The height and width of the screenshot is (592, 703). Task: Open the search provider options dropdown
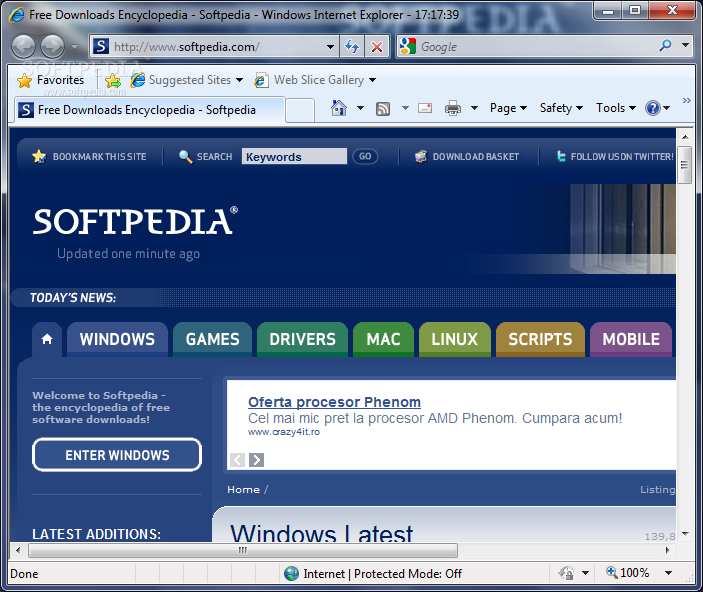685,45
